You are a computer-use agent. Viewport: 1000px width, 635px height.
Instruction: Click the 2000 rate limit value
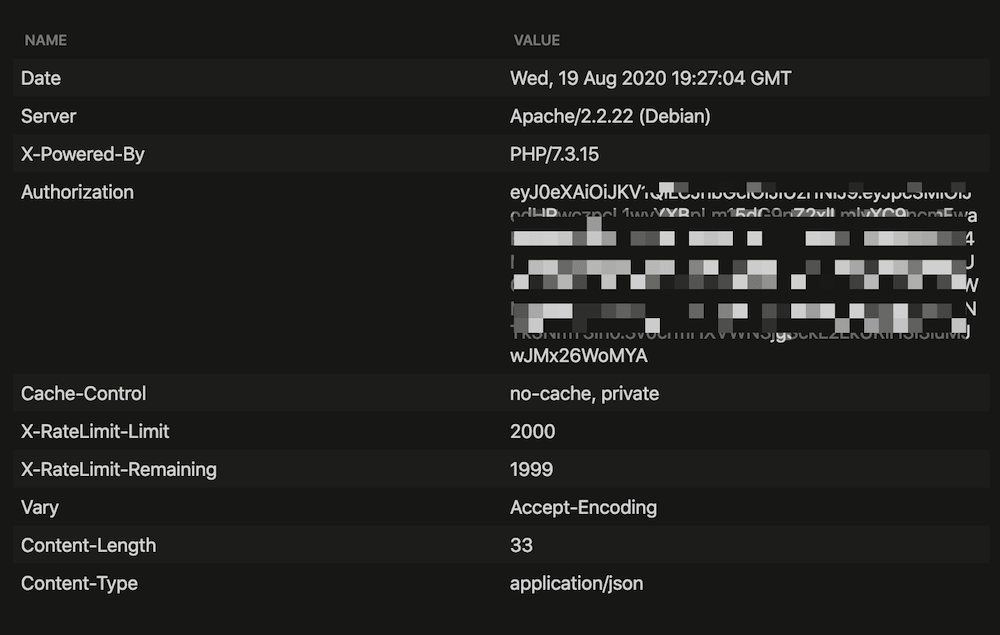point(532,431)
